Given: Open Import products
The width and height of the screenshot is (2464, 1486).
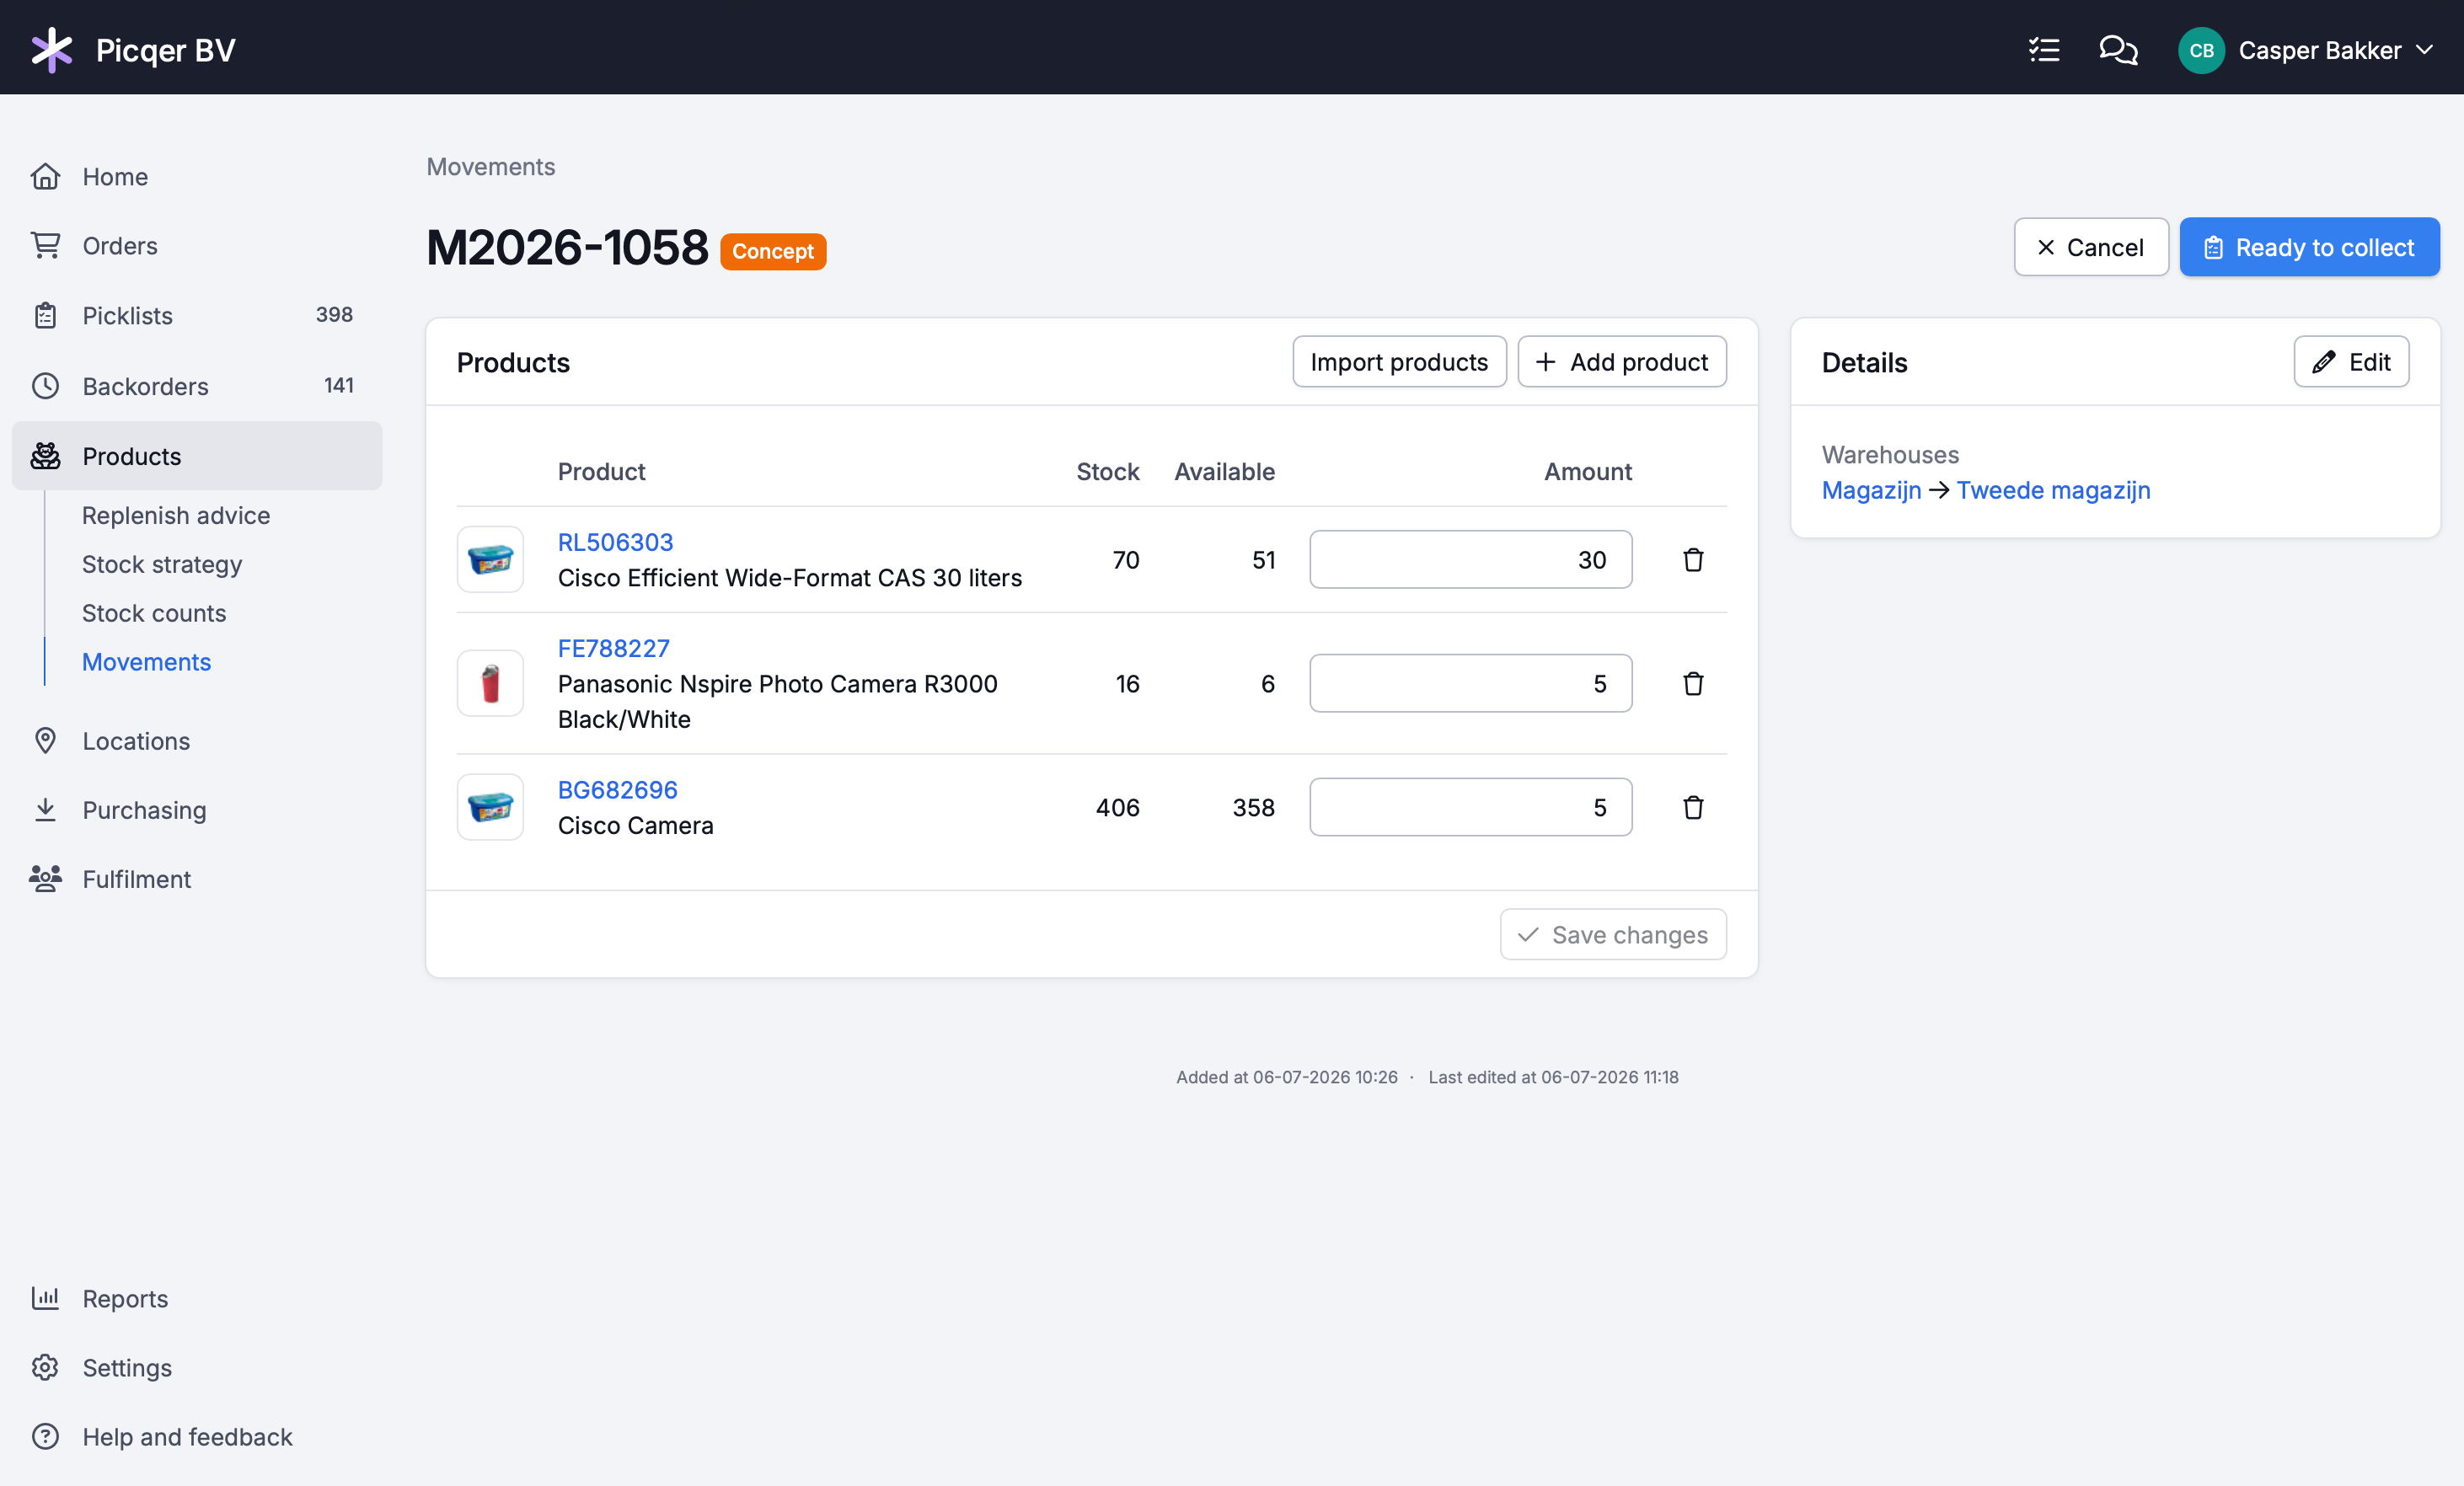Looking at the screenshot, I should tap(1399, 362).
